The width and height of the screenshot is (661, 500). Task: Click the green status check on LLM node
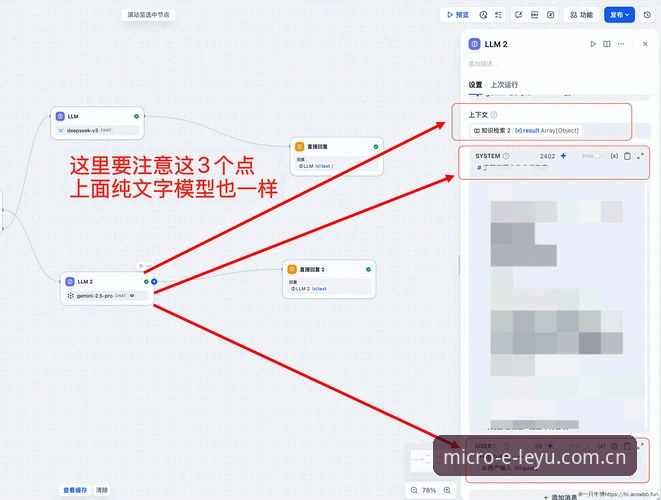pos(137,116)
